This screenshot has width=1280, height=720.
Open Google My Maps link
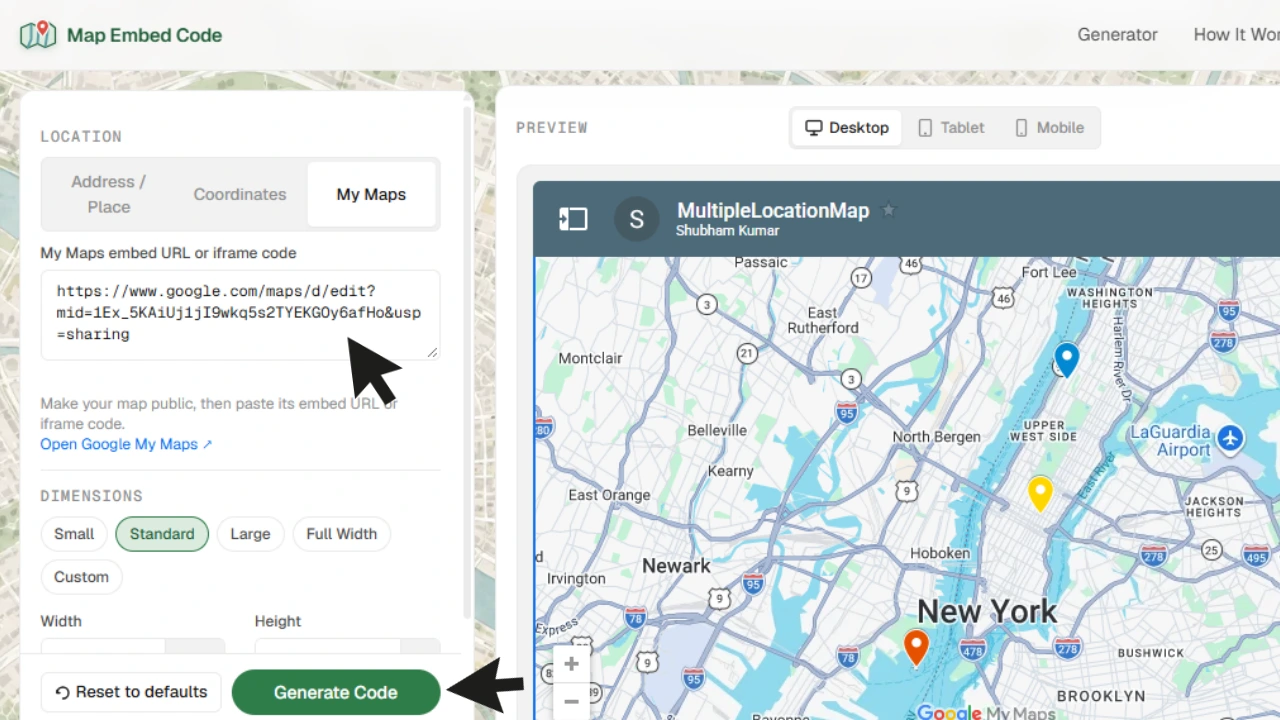pos(126,444)
